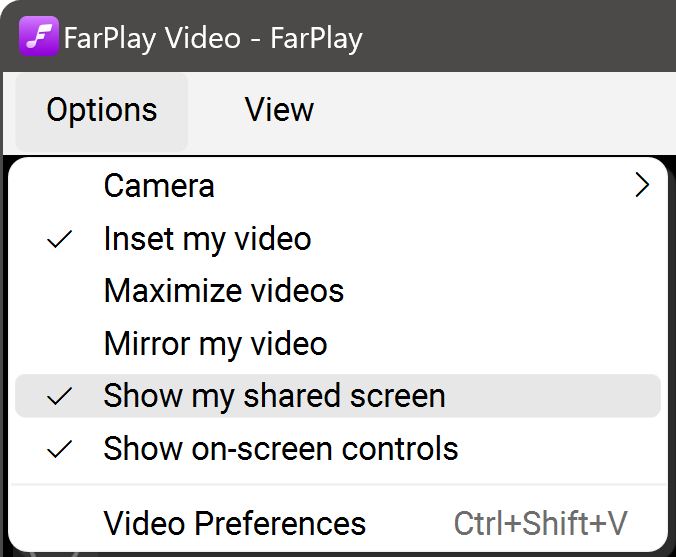Enable the Mirror my video option
The width and height of the screenshot is (676, 557).
216,344
